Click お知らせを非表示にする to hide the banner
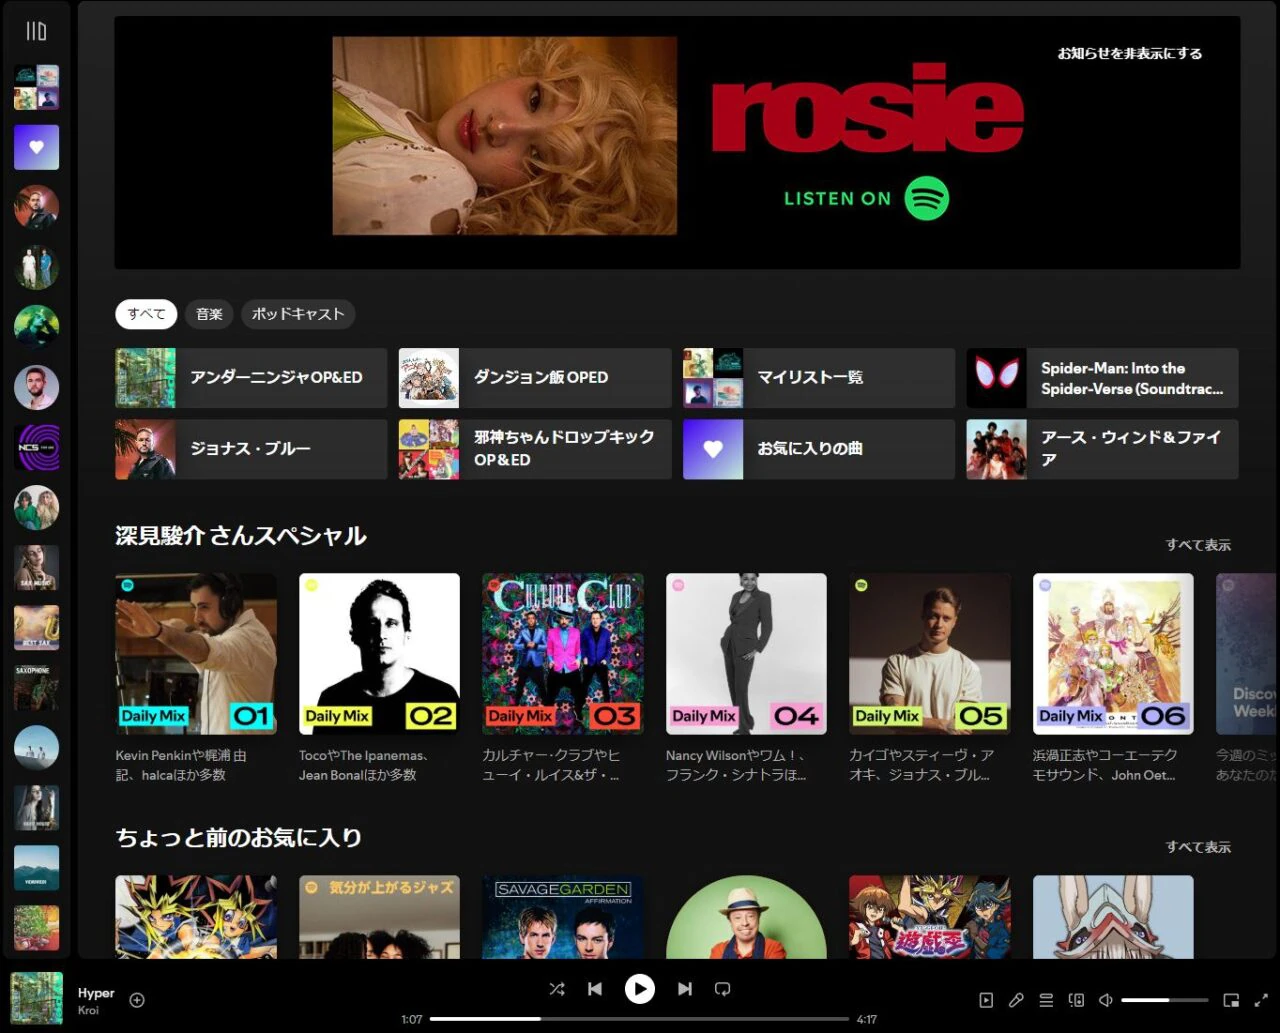1280x1033 pixels. point(1129,53)
